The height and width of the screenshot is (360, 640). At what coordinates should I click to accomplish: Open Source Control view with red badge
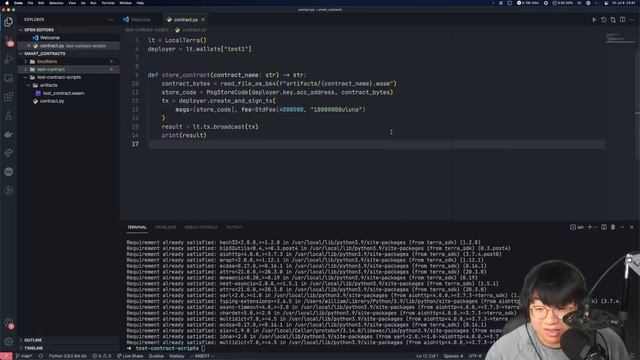coord(9,41)
